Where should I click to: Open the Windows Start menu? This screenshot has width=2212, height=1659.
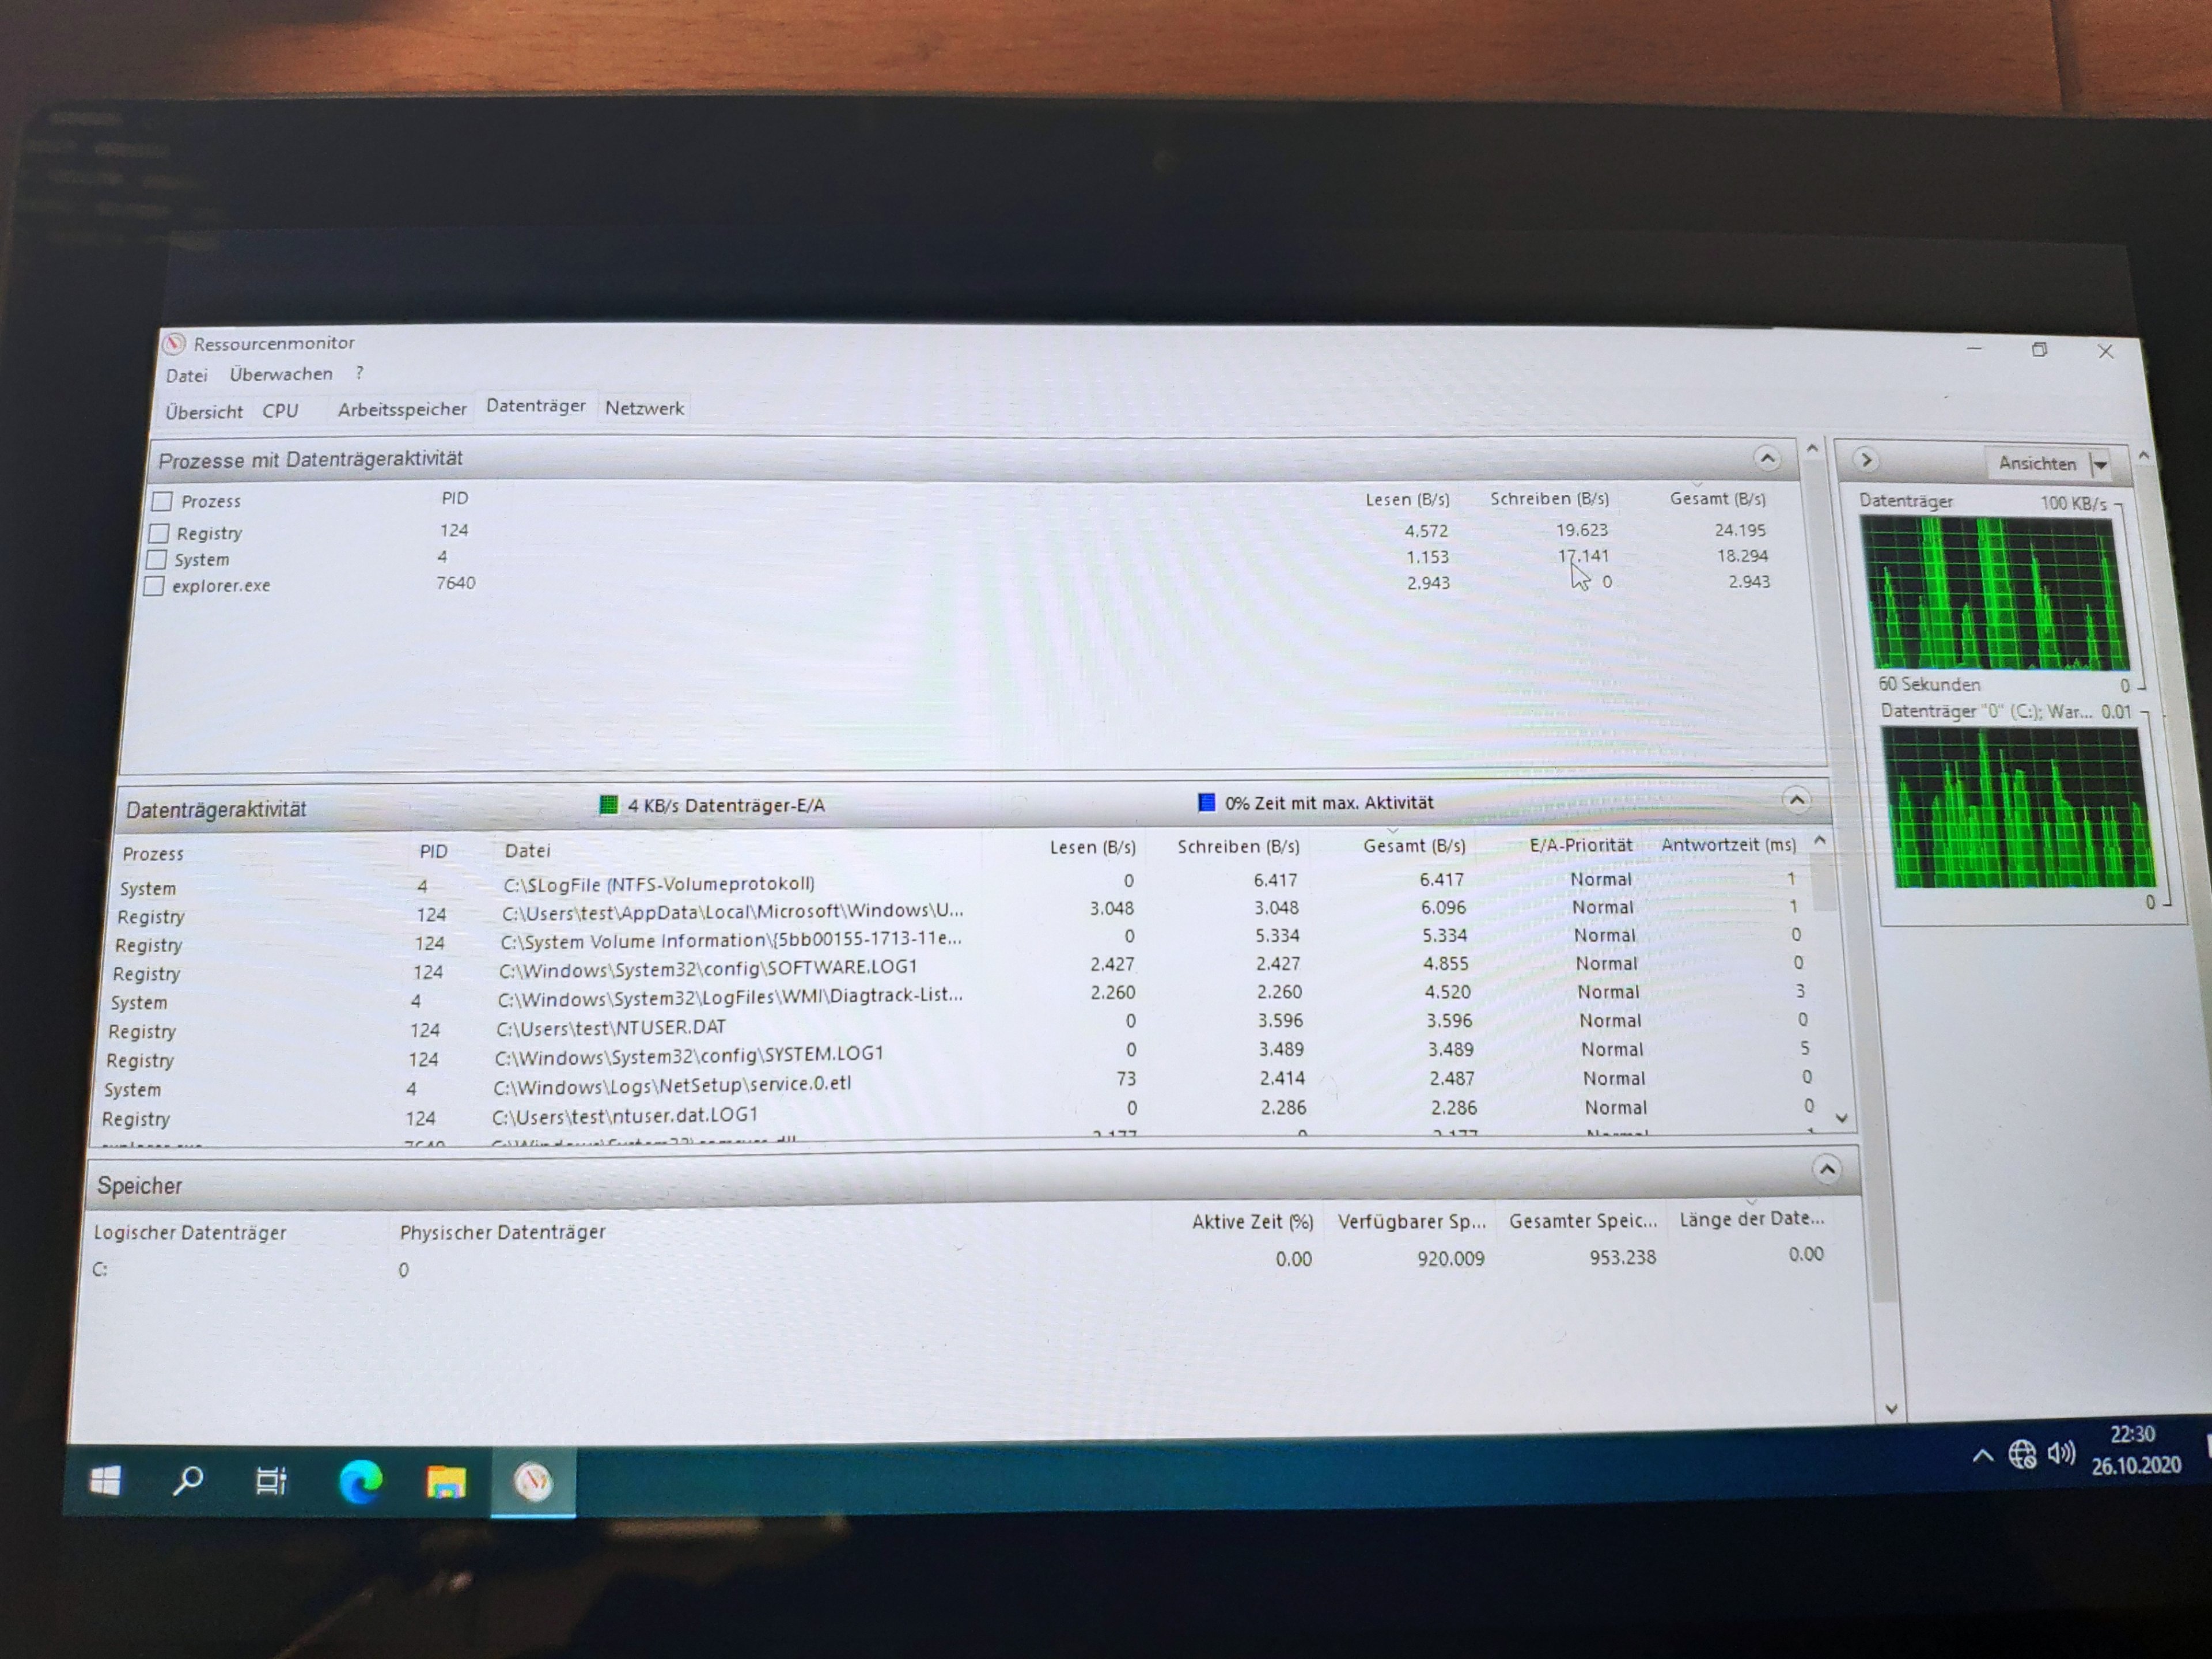[105, 1481]
